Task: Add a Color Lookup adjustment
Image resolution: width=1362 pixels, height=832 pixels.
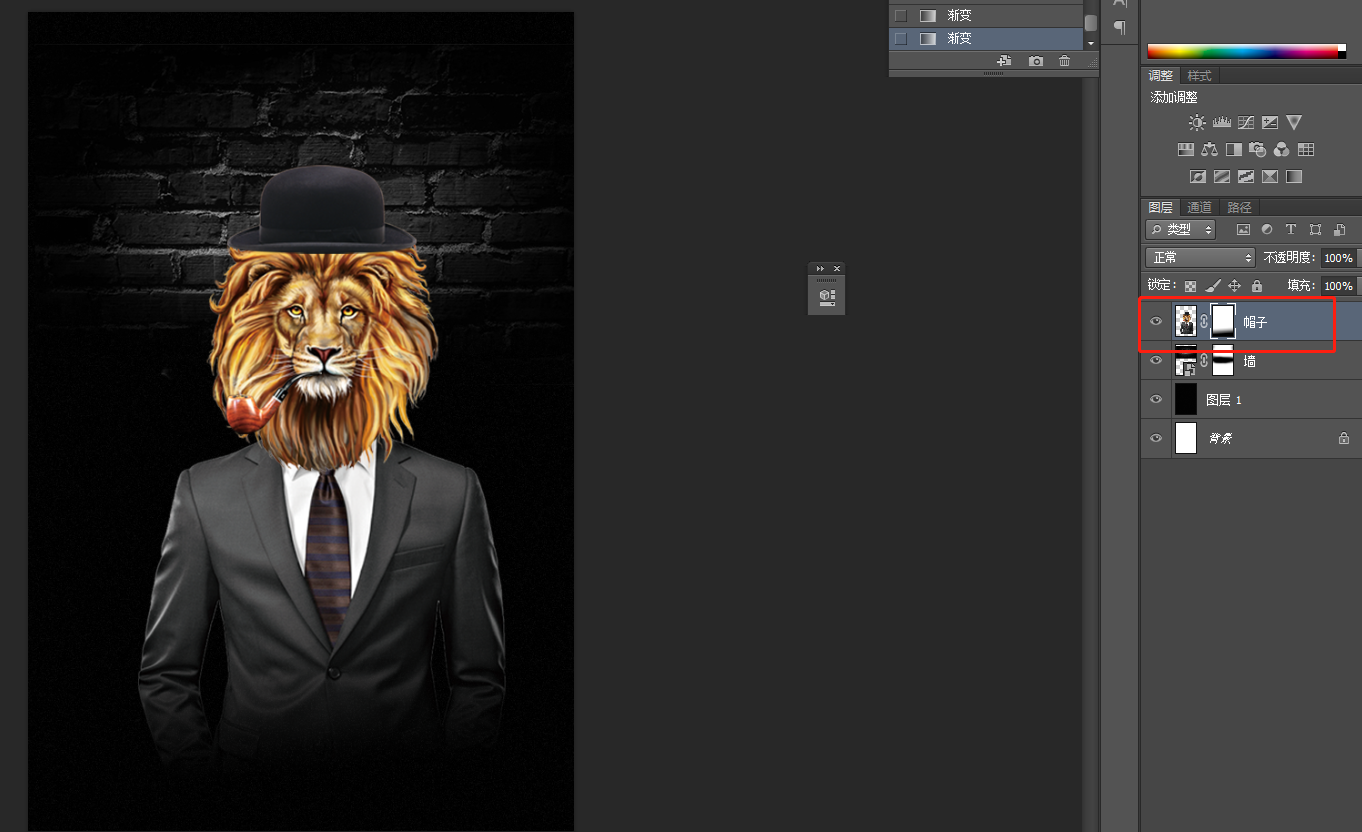Action: 1306,150
